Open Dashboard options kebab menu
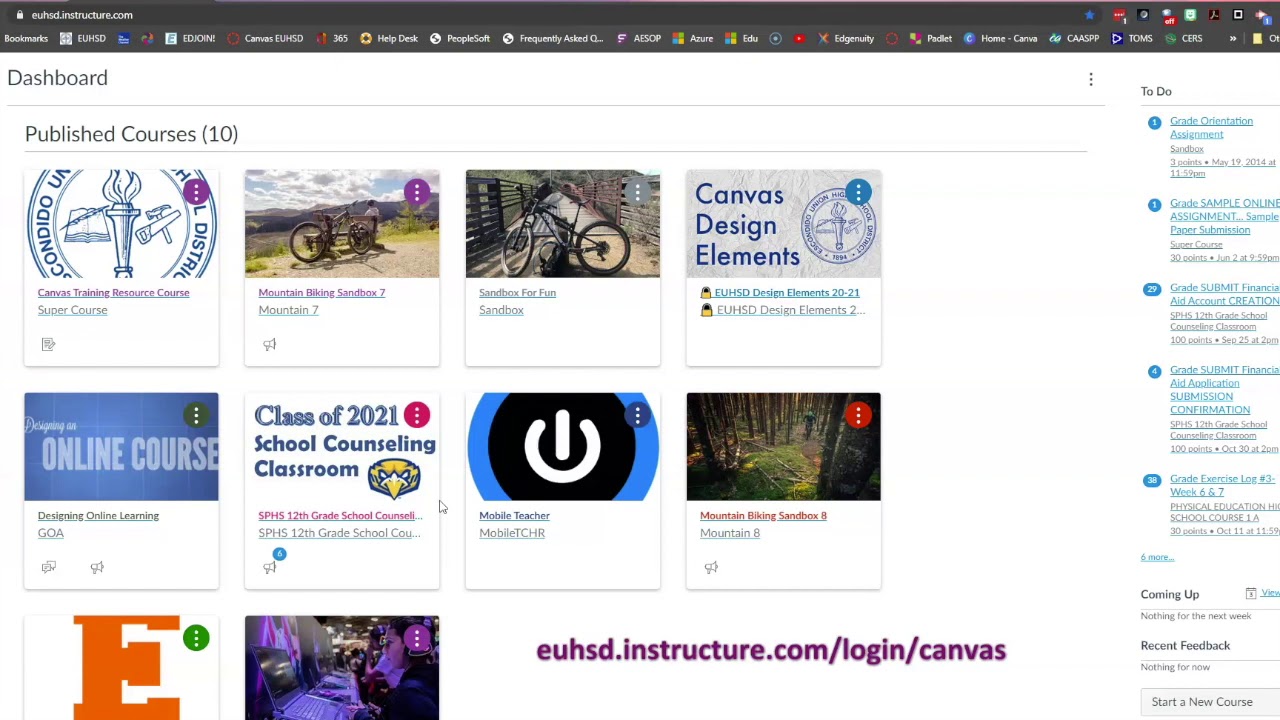 coord(1091,80)
